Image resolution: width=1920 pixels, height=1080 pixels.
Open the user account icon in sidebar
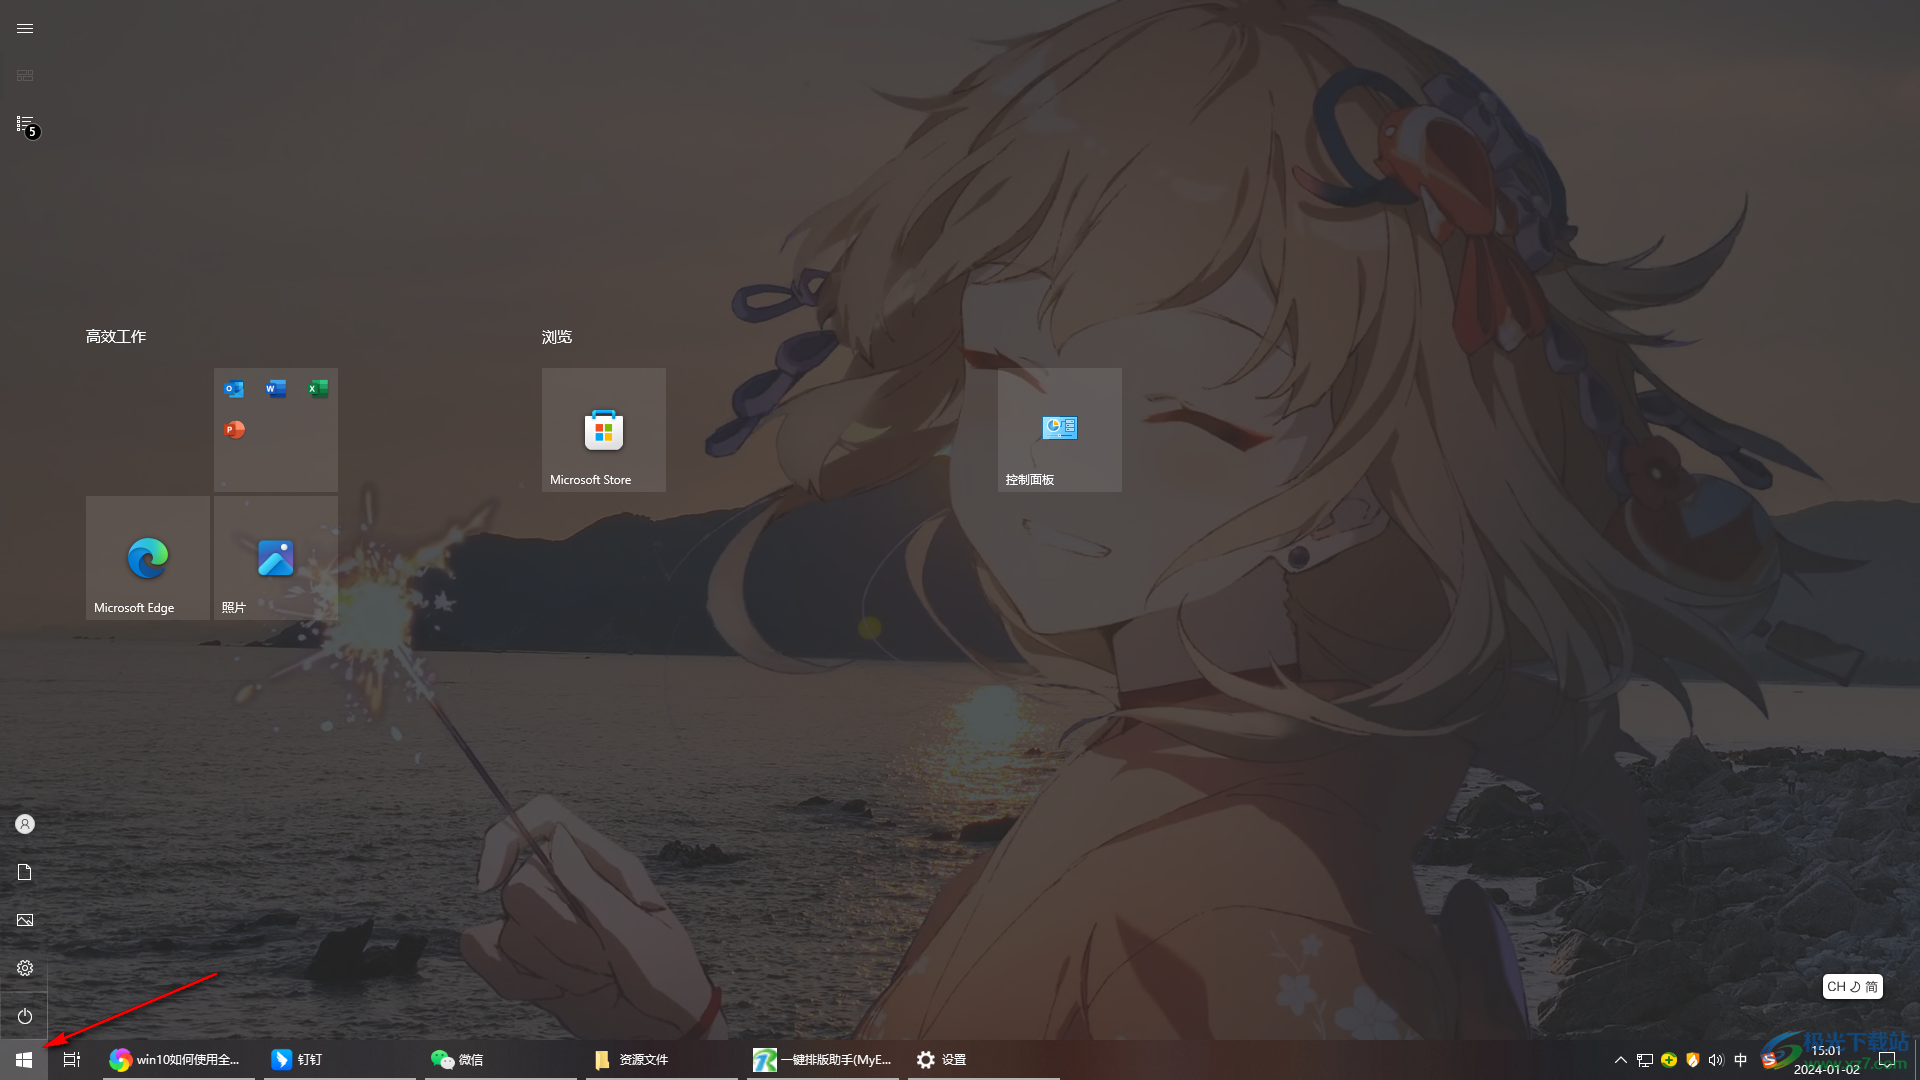(x=25, y=824)
